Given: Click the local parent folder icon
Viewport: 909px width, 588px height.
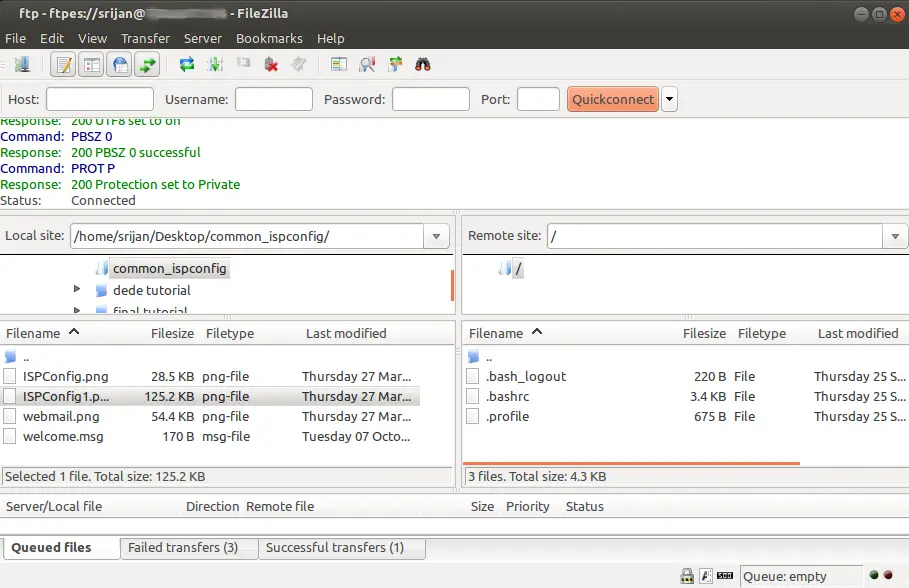Looking at the screenshot, I should tap(10, 357).
